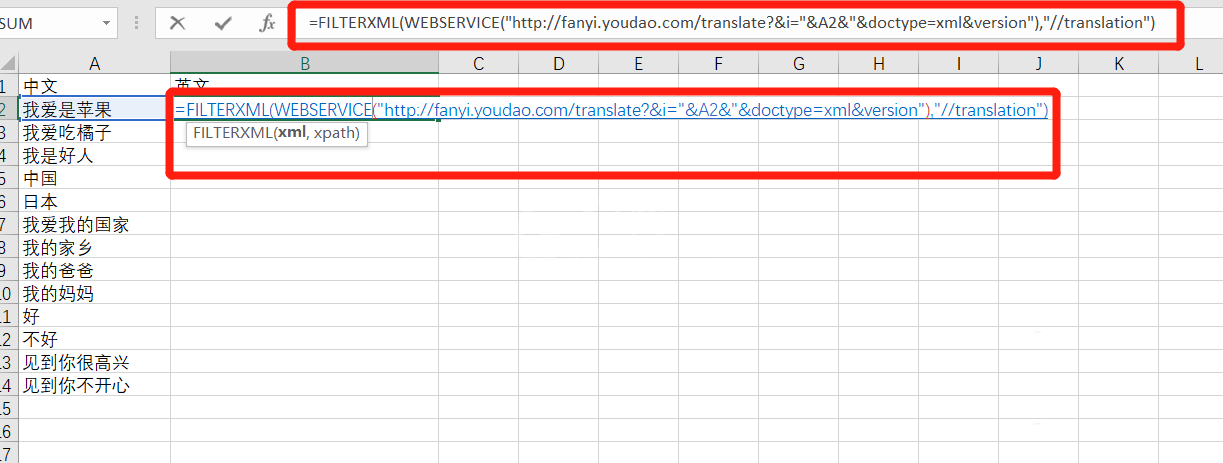Click inside the formula bar text
This screenshot has height=463, width=1223.
point(732,23)
